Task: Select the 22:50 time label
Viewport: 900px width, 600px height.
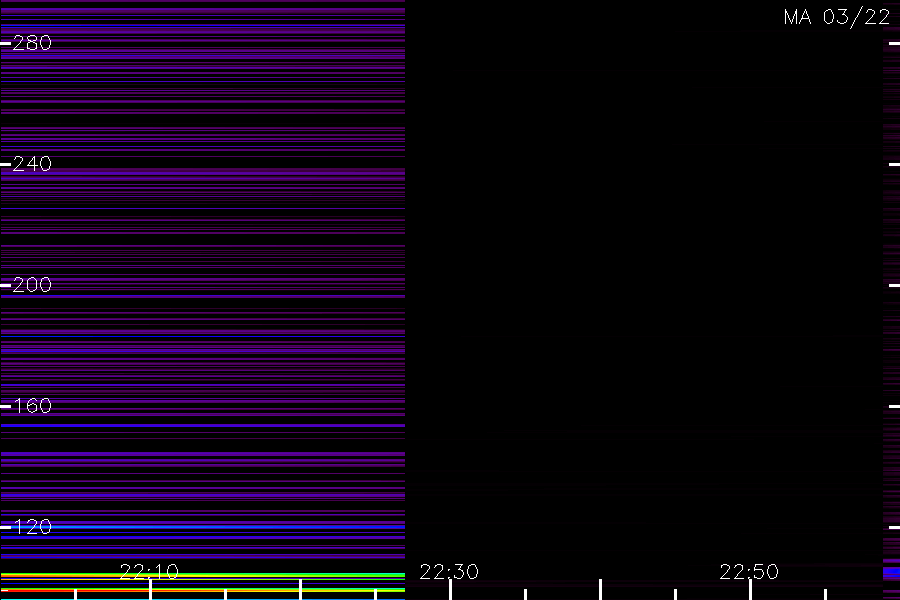Action: pos(749,572)
